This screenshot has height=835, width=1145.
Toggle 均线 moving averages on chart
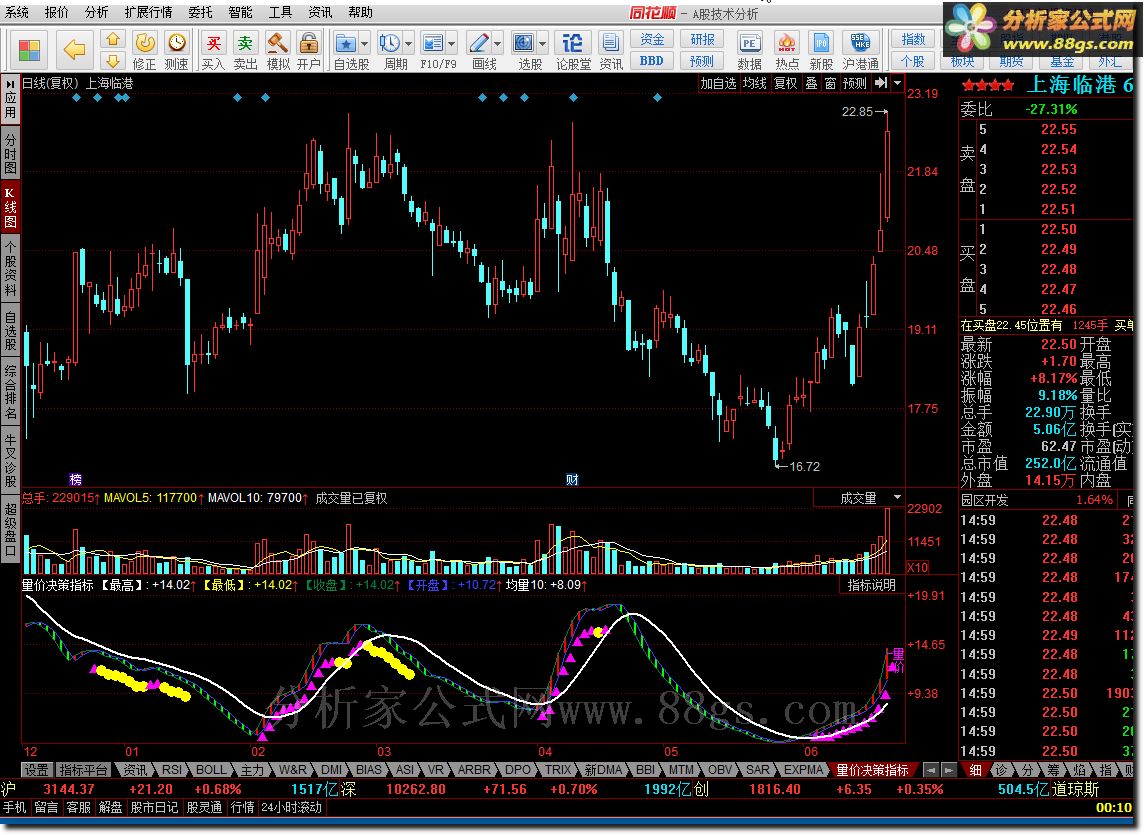pyautogui.click(x=754, y=83)
